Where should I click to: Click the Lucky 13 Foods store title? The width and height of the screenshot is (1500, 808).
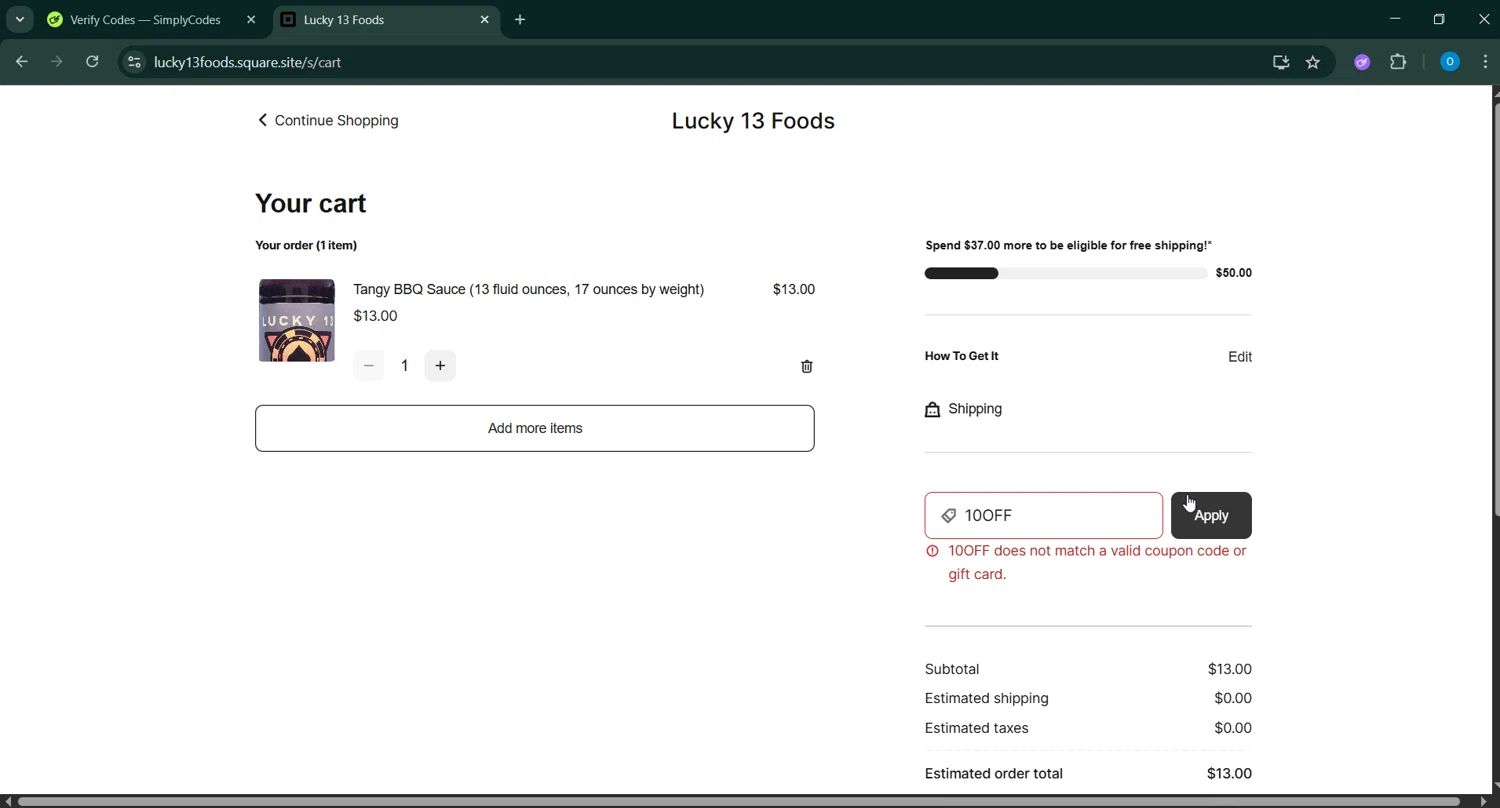pyautogui.click(x=753, y=121)
